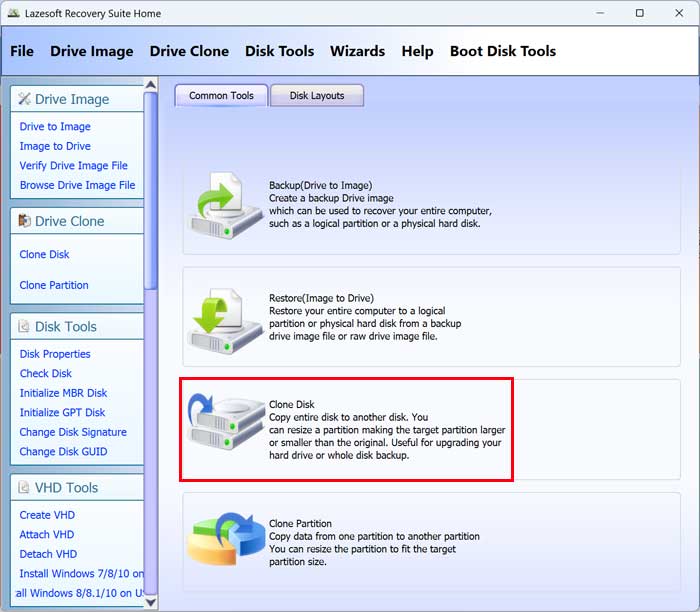
Task: Open Change Disk GUID
Action: tap(63, 451)
